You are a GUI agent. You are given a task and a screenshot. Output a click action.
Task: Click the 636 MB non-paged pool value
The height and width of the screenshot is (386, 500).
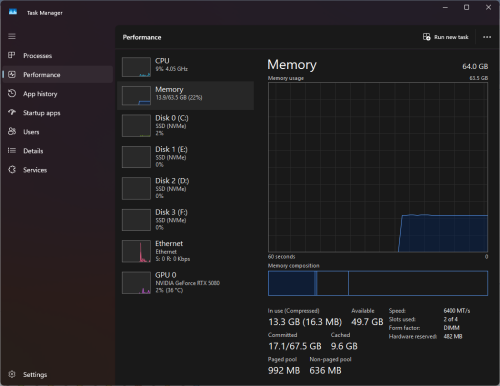325,370
